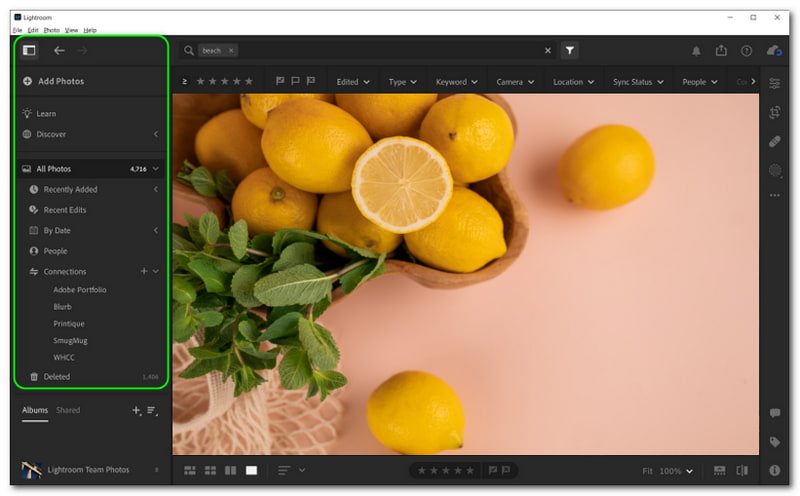
Task: Open the notifications bell
Action: tap(696, 50)
